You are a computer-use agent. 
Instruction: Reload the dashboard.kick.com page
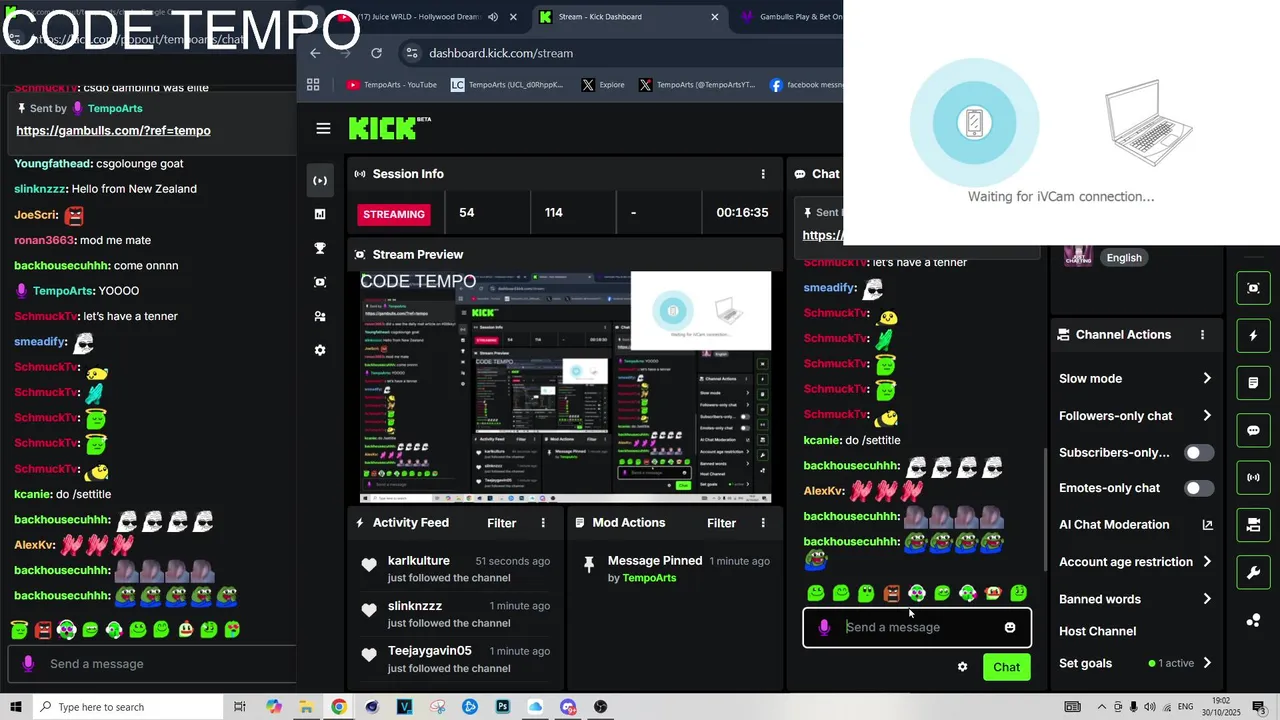click(x=376, y=53)
